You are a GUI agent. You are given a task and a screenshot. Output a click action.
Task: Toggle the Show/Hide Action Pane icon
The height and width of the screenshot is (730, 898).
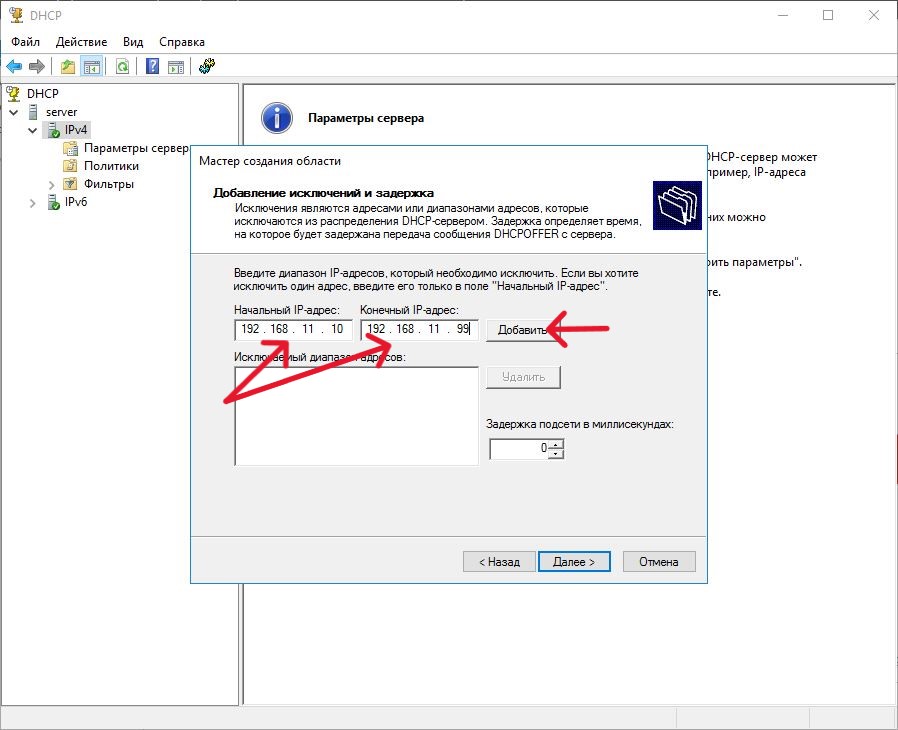(x=176, y=67)
